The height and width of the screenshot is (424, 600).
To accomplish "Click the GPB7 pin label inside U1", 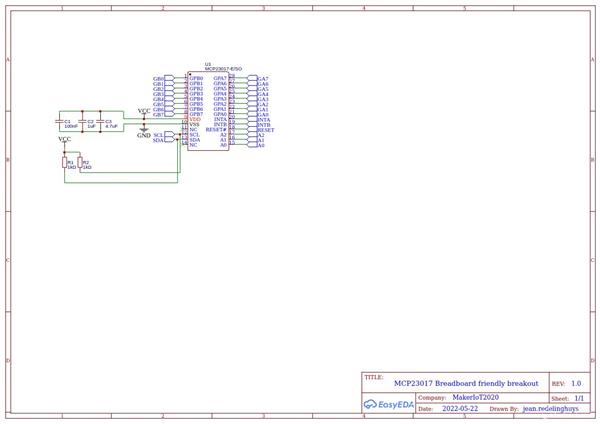I will 196,114.
